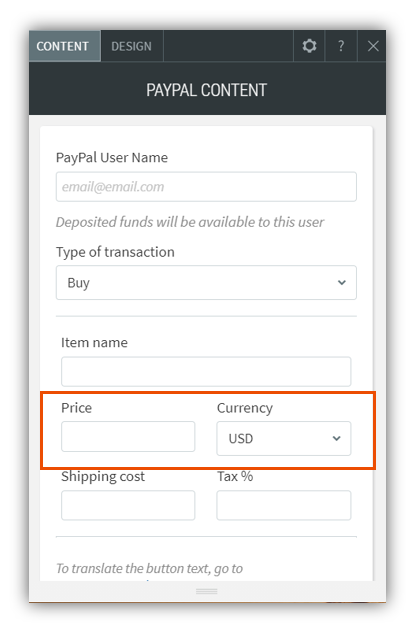The height and width of the screenshot is (624, 412).
Task: Click the "Shipping cost" label text
Action: (103, 477)
